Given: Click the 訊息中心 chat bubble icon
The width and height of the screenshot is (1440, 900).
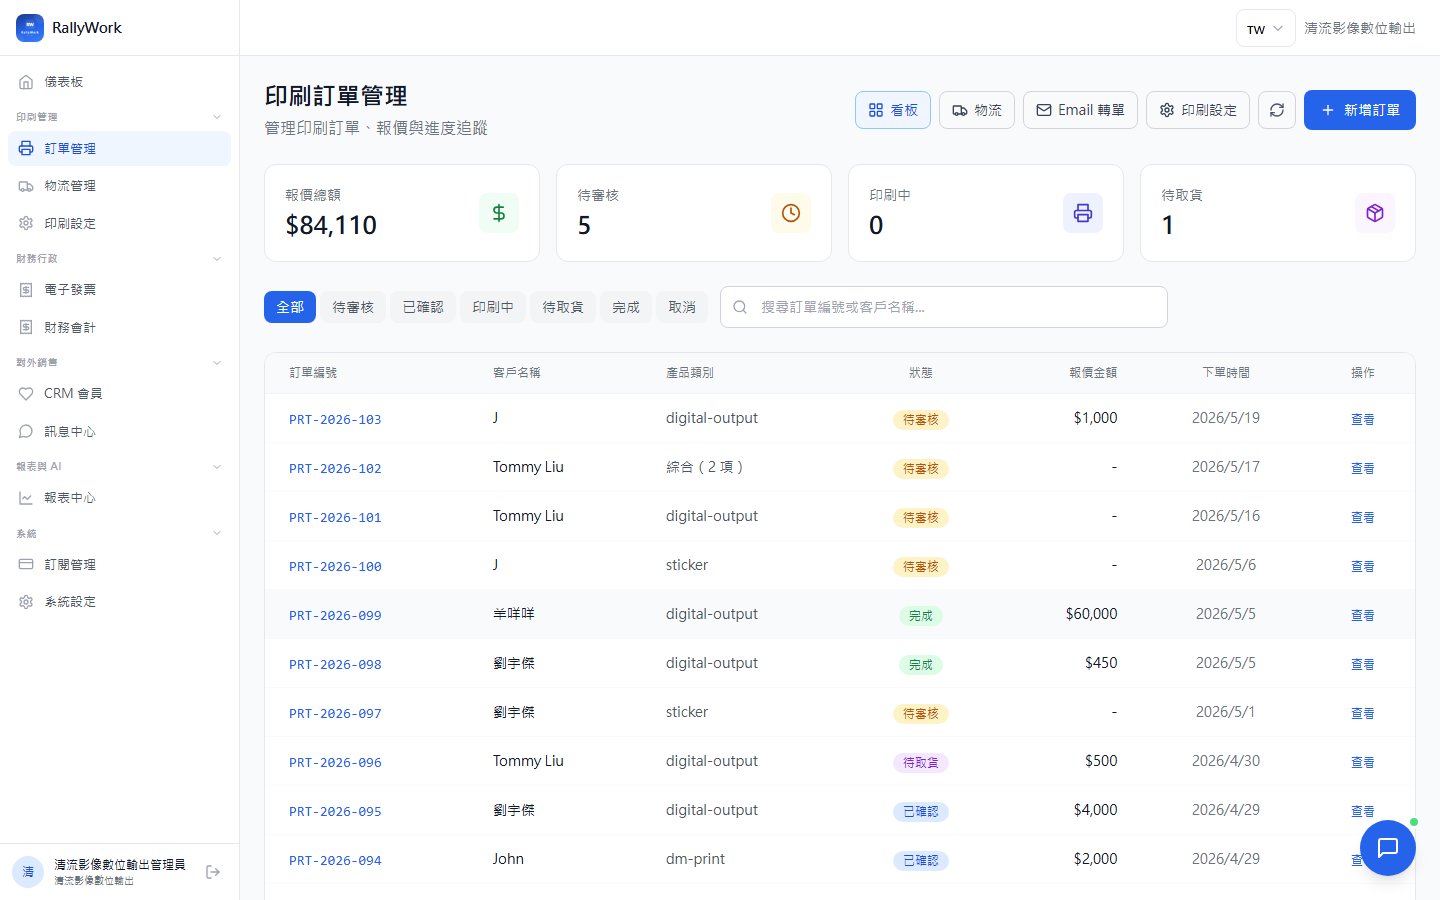Looking at the screenshot, I should (26, 431).
